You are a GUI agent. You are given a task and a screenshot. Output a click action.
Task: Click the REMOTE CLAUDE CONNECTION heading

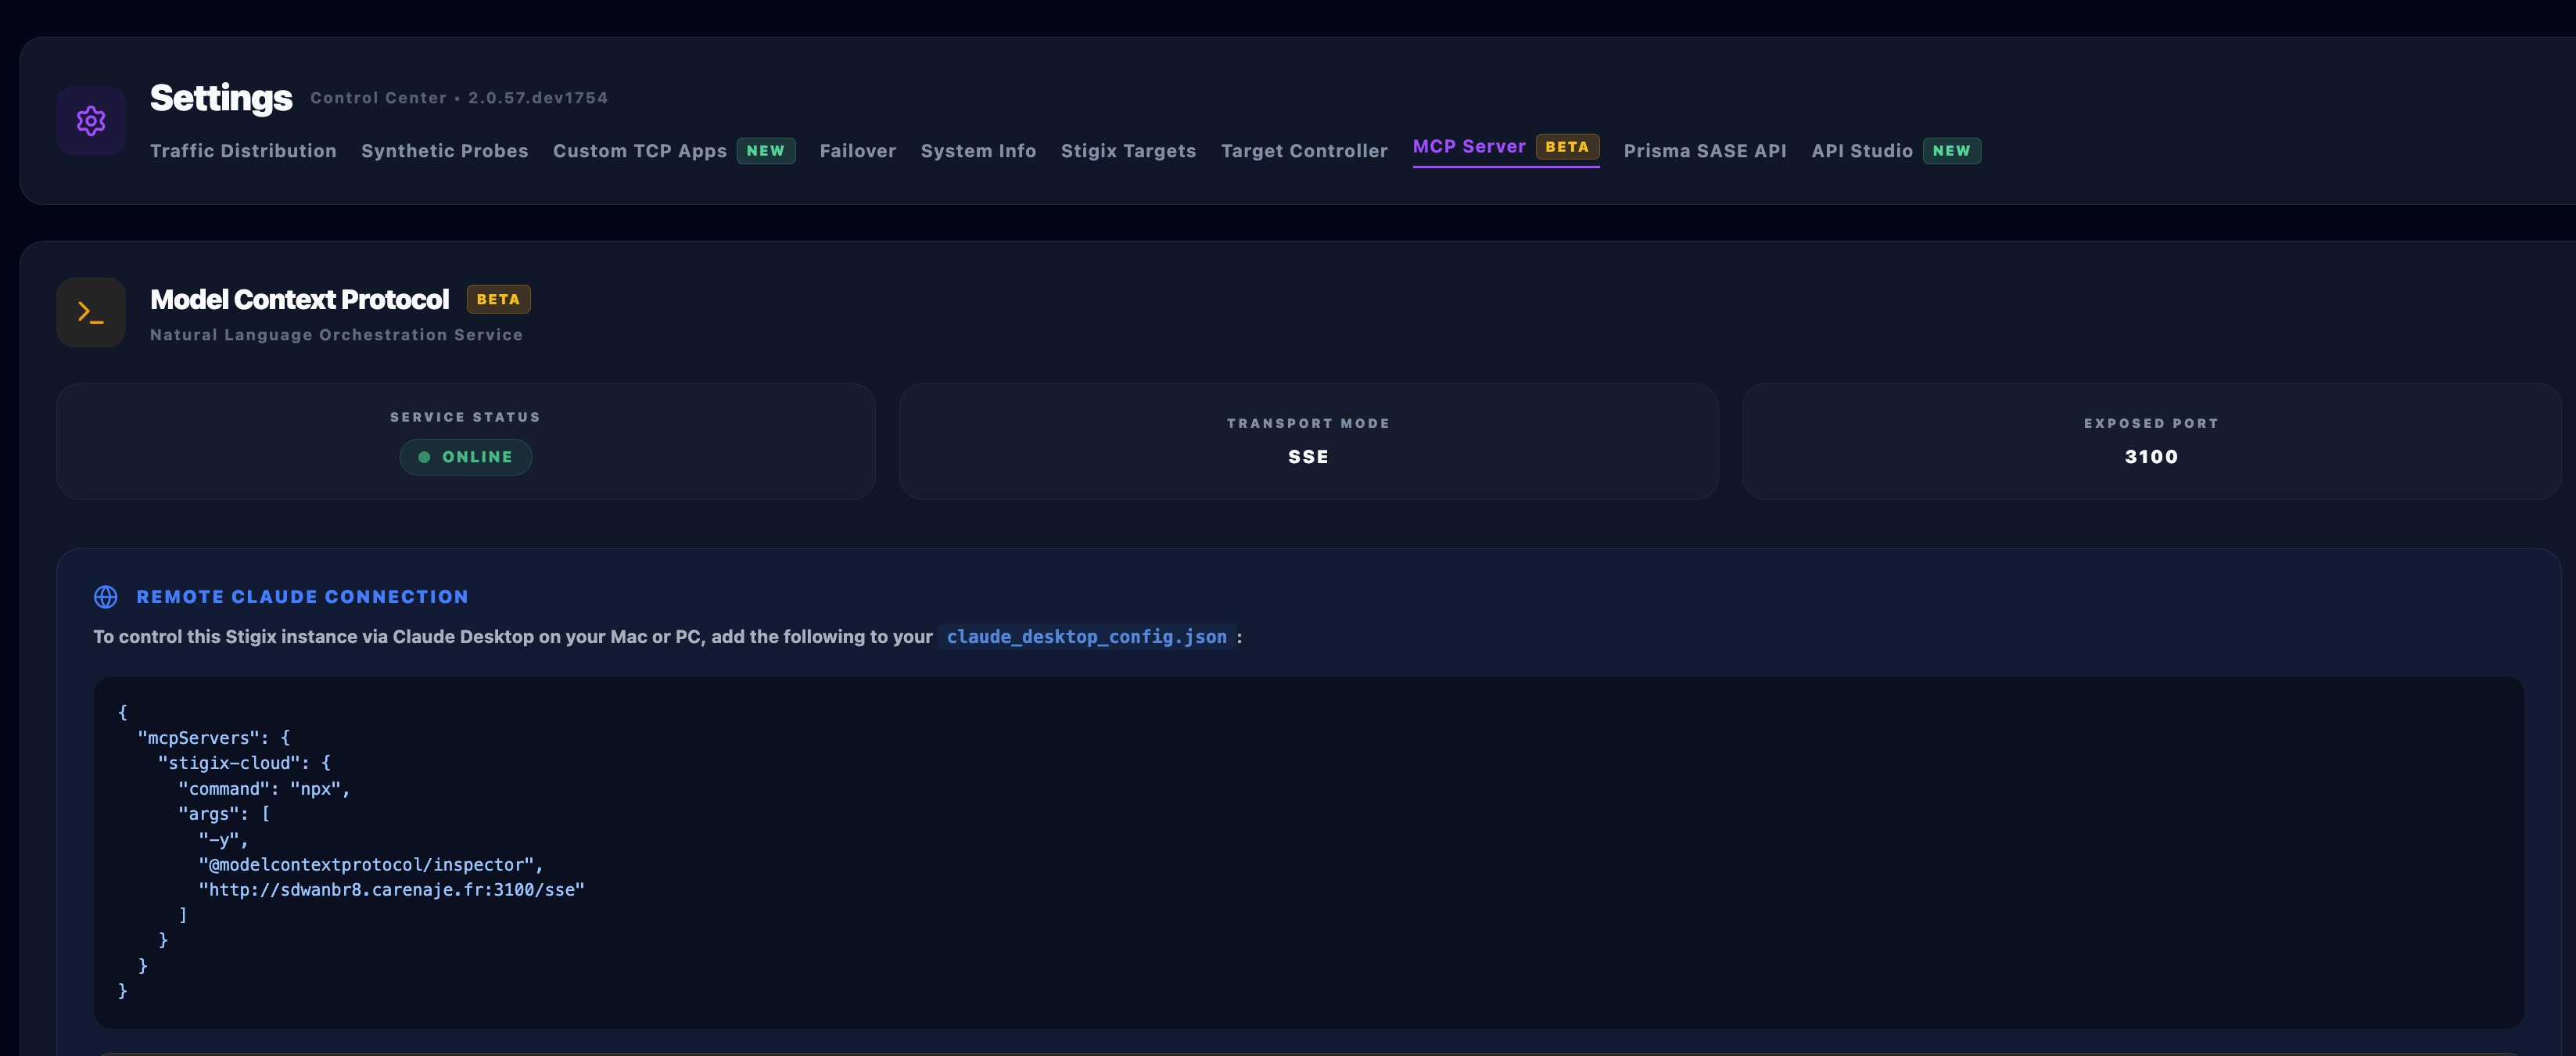click(302, 597)
